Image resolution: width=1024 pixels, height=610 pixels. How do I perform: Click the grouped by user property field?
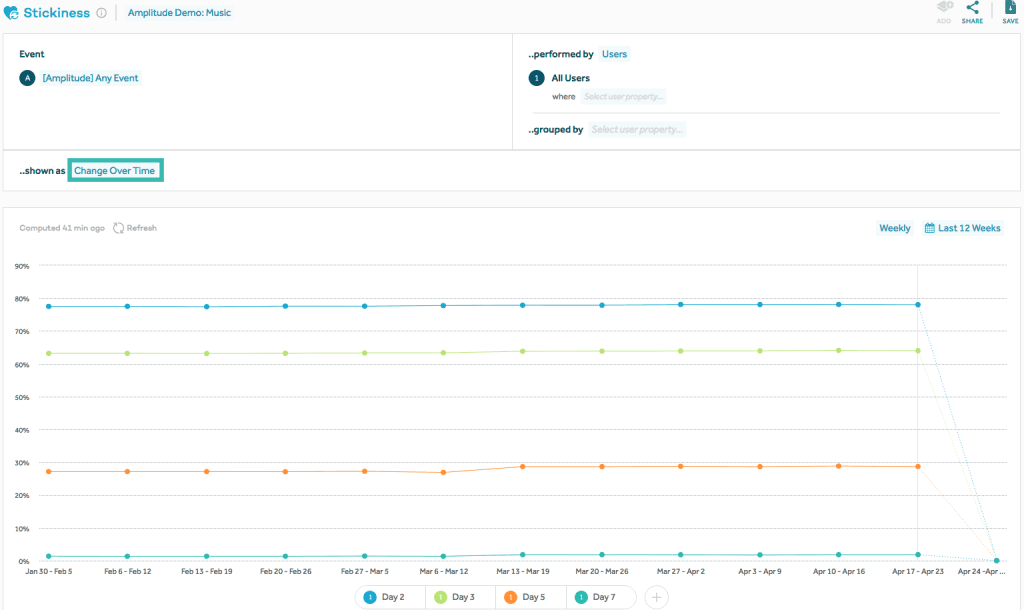637,130
